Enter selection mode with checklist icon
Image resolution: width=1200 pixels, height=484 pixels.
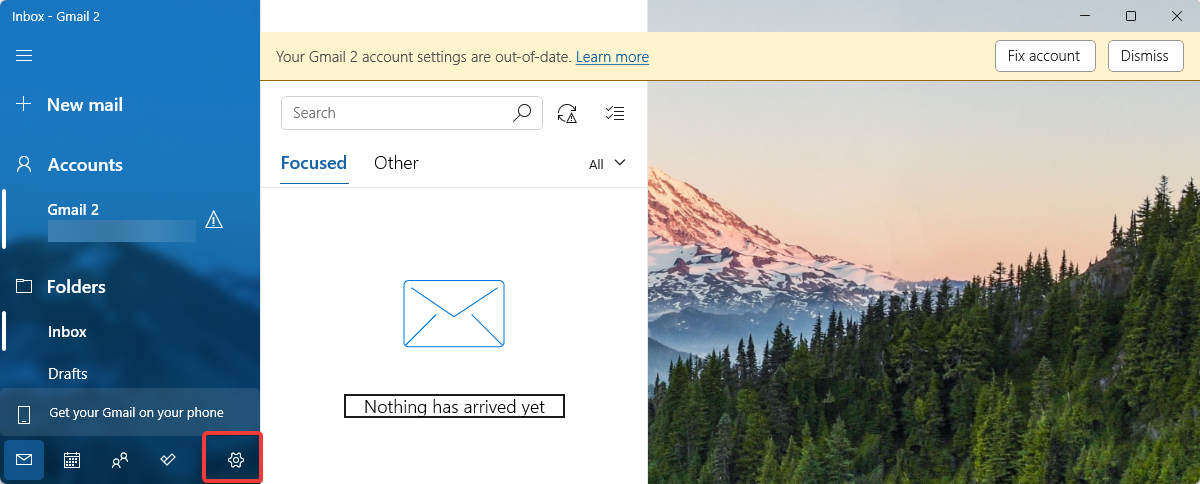point(615,113)
